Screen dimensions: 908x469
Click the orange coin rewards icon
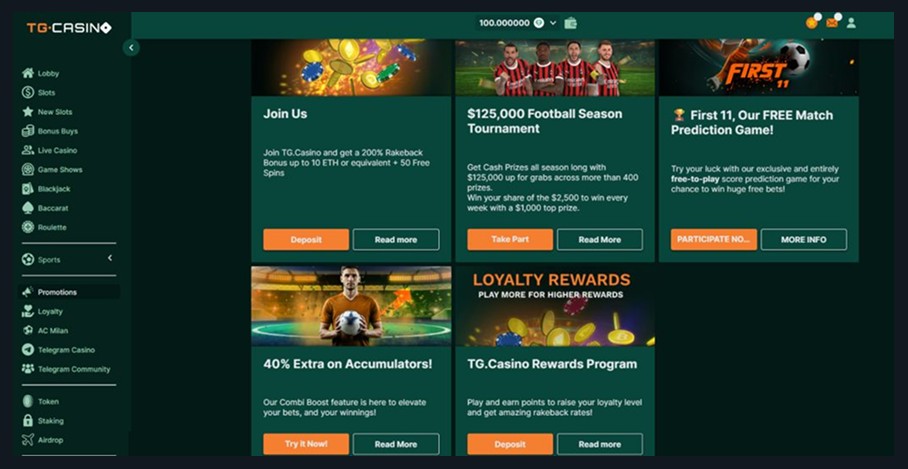pos(811,23)
